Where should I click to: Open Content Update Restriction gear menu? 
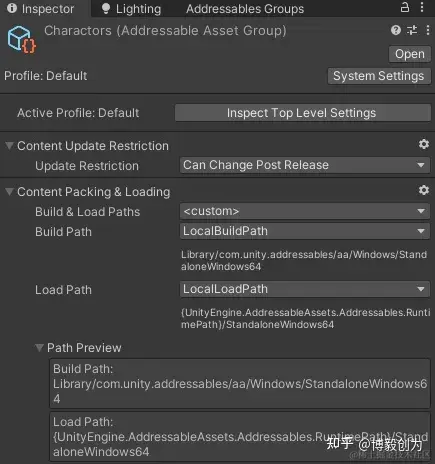click(x=424, y=144)
